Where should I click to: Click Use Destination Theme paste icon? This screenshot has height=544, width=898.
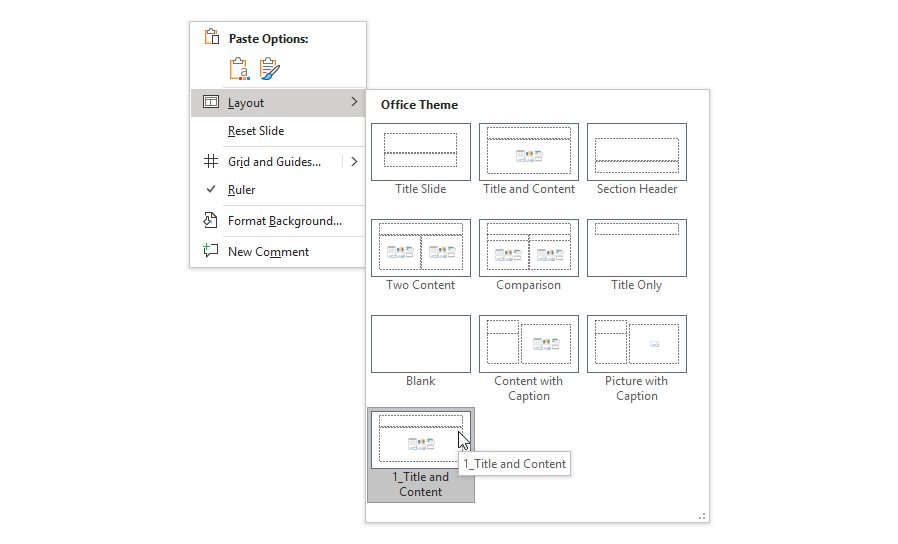pos(239,69)
